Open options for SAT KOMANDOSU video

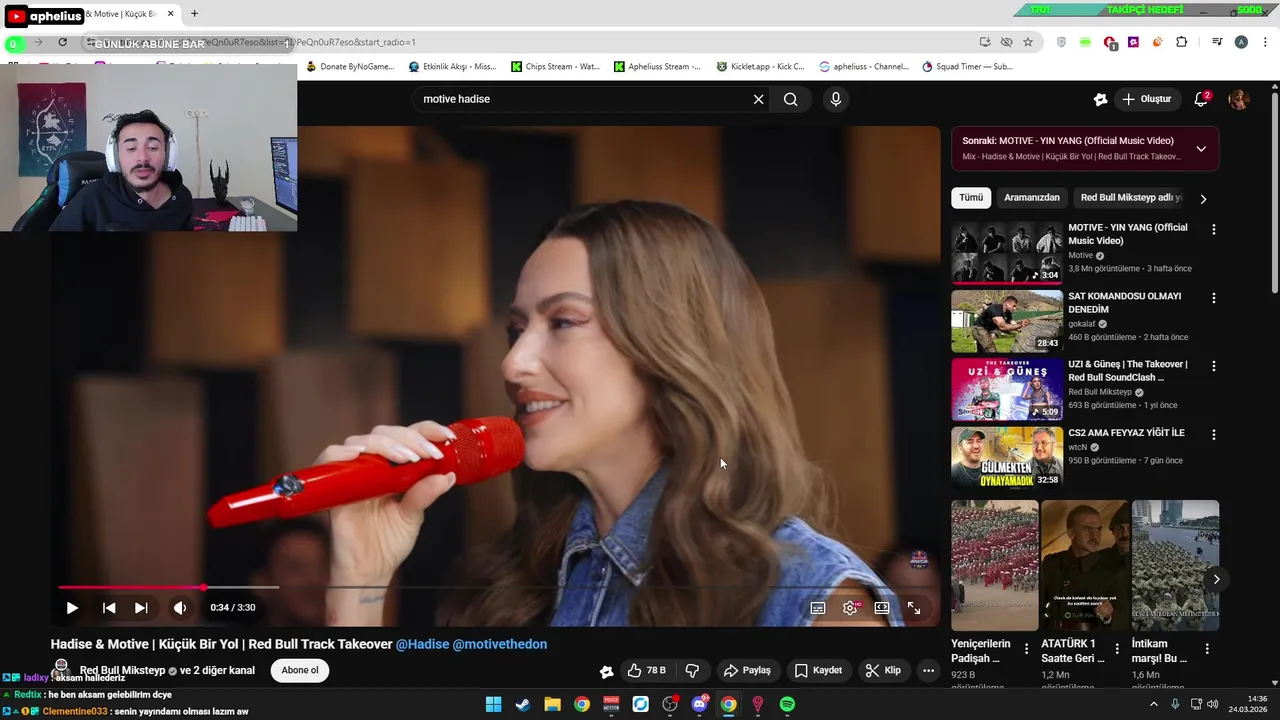coord(1214,298)
